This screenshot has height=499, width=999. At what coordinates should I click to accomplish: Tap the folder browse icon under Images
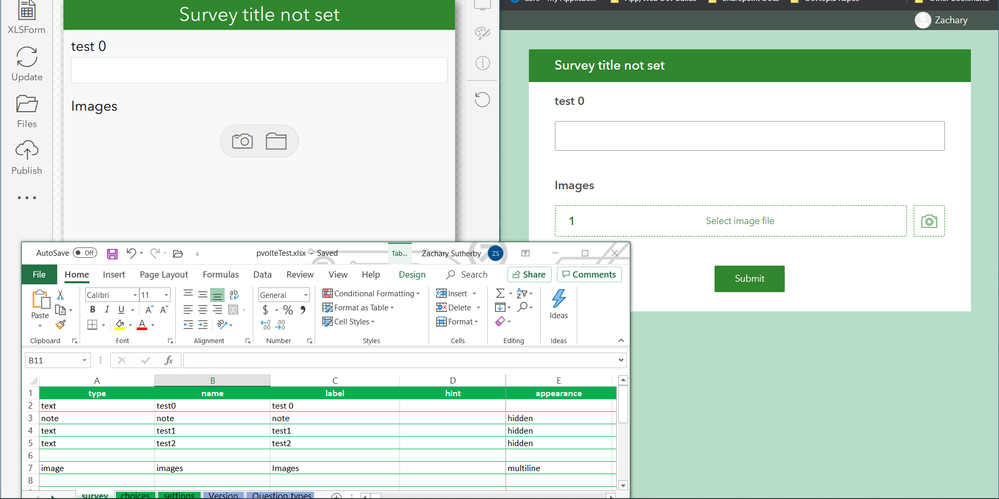coord(276,141)
